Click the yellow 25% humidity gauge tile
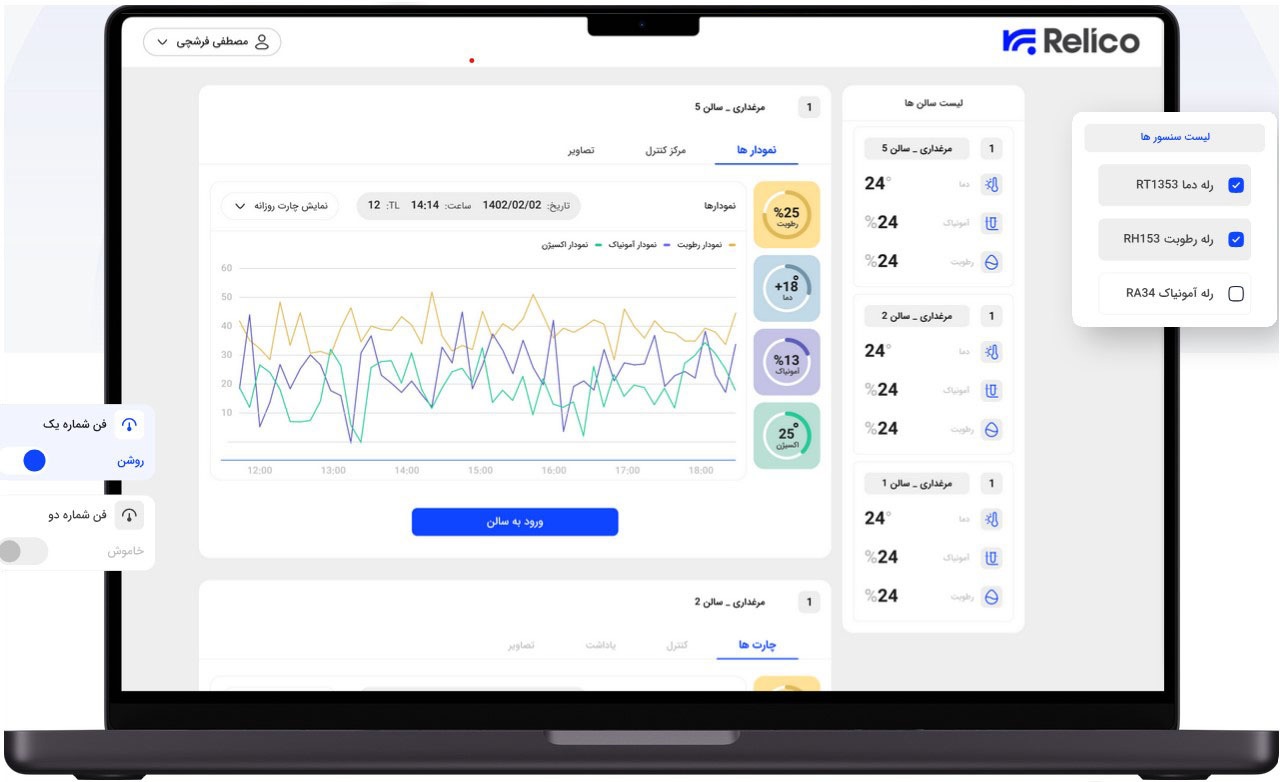1282x782 pixels. pyautogui.click(x=786, y=214)
